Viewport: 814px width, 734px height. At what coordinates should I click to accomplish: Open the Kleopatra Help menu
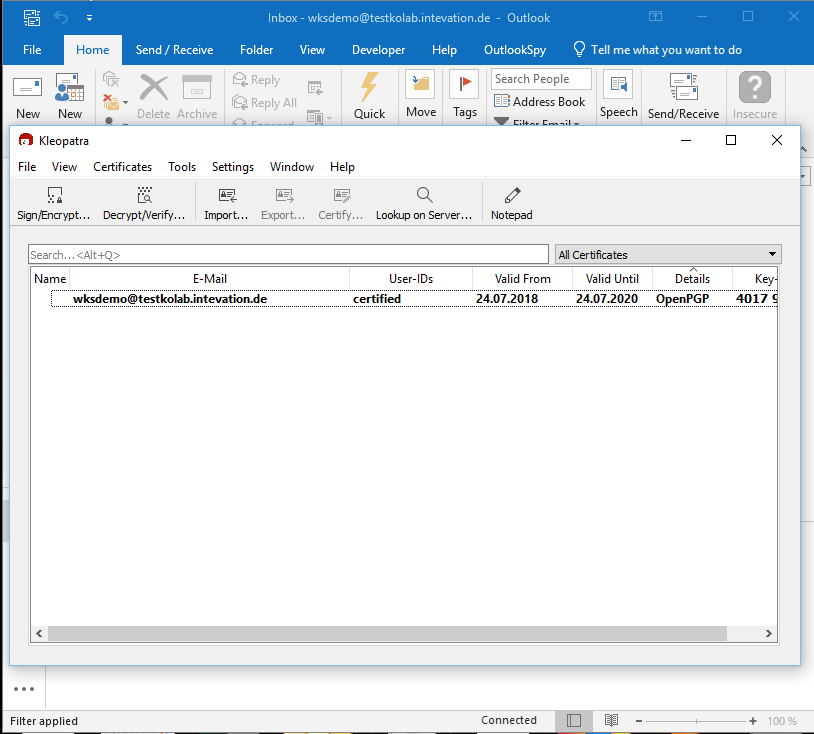point(342,167)
